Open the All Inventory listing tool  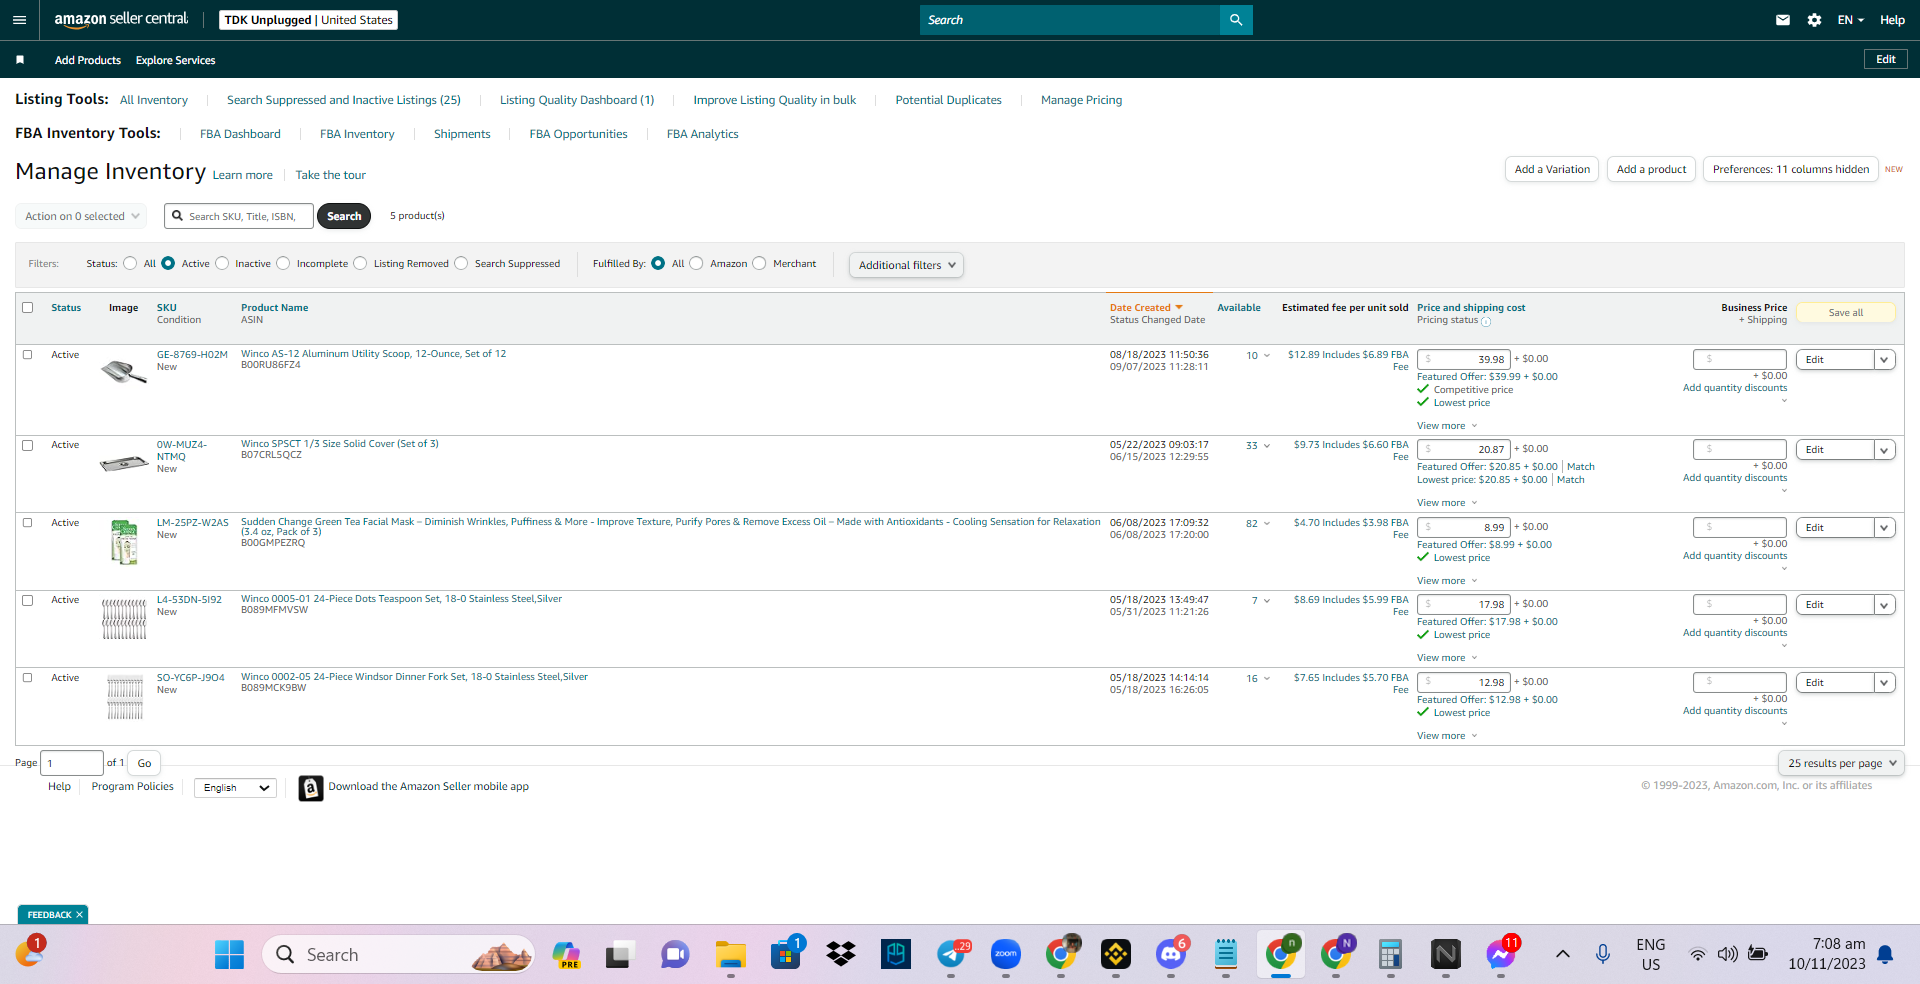click(154, 100)
